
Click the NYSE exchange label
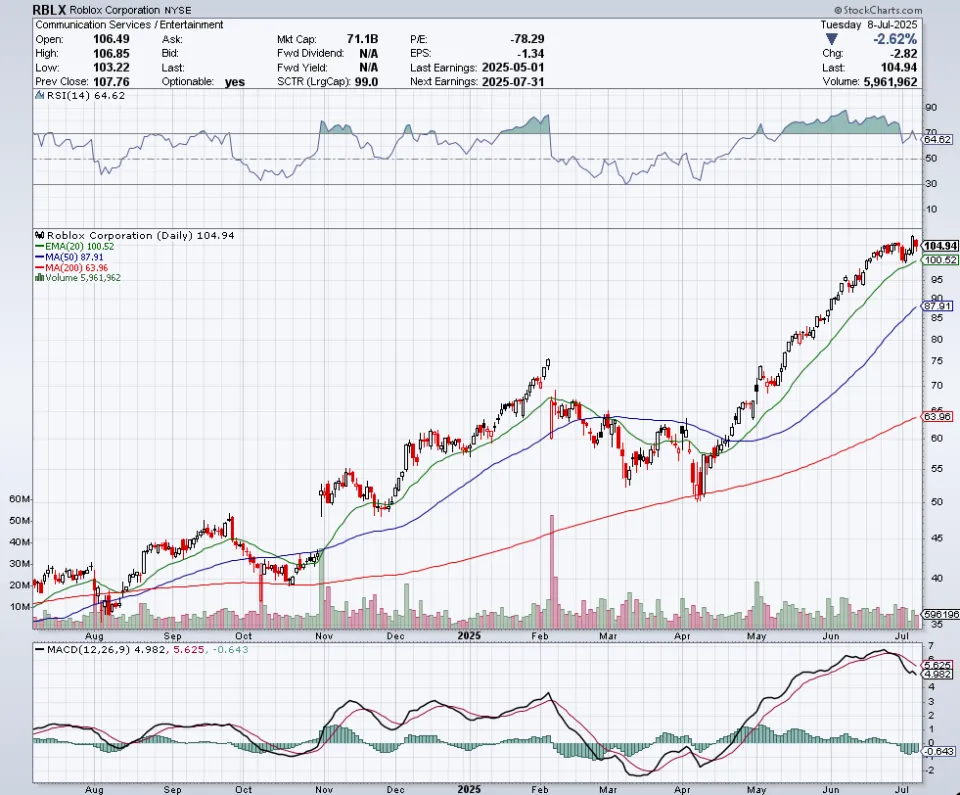coord(178,10)
